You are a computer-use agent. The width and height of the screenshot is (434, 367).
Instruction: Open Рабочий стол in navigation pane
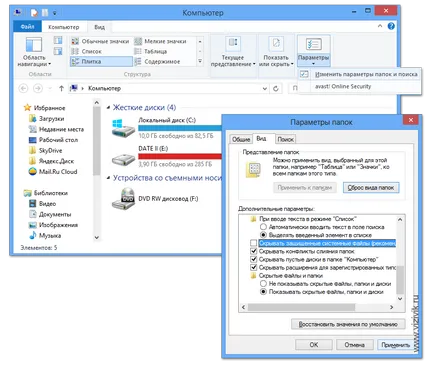pyautogui.click(x=53, y=140)
